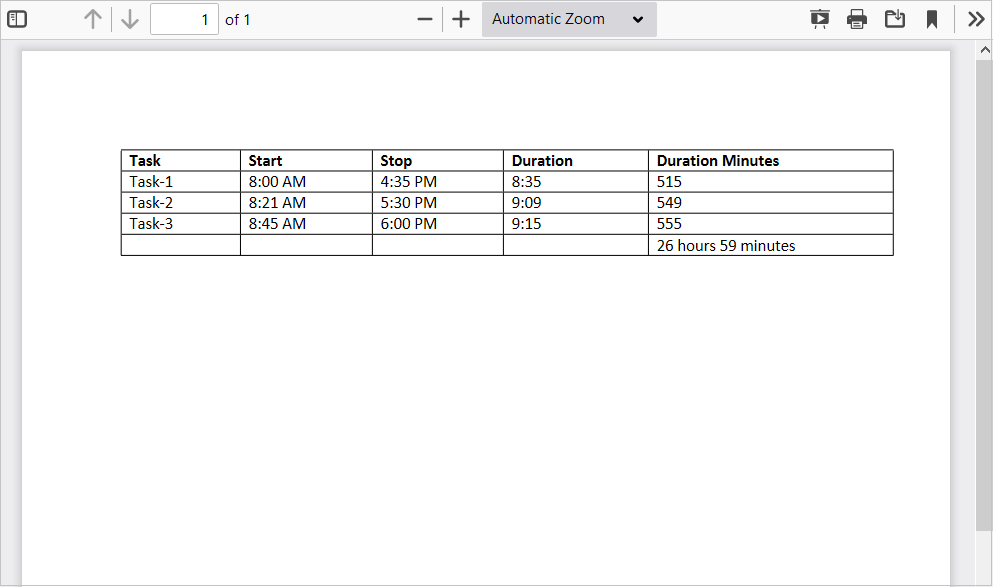This screenshot has width=993, height=587.
Task: Select the 26 hours 59 minutes total
Action: point(726,246)
